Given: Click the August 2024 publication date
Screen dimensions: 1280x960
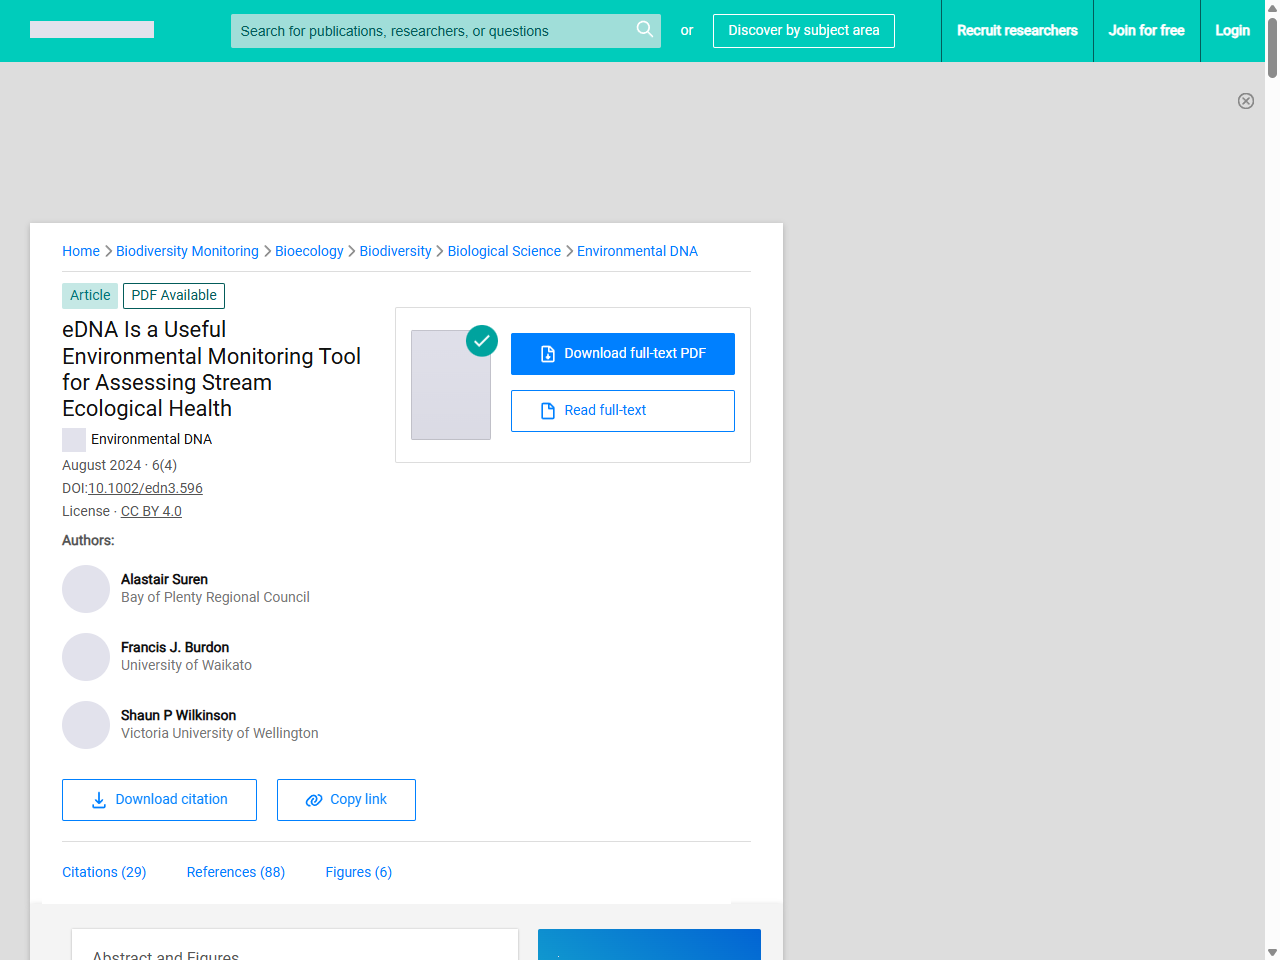Looking at the screenshot, I should pos(101,465).
